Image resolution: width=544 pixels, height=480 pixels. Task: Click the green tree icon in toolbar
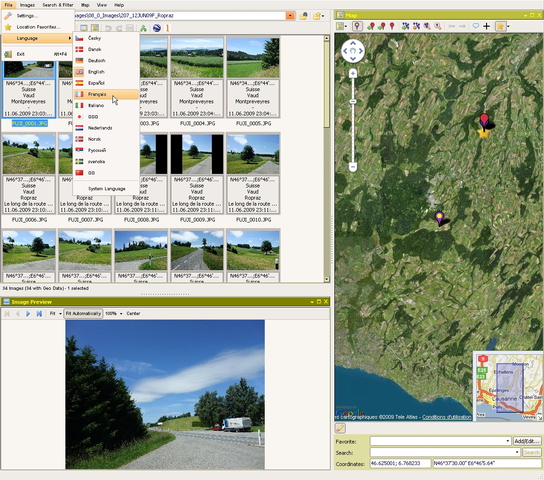click(x=143, y=28)
